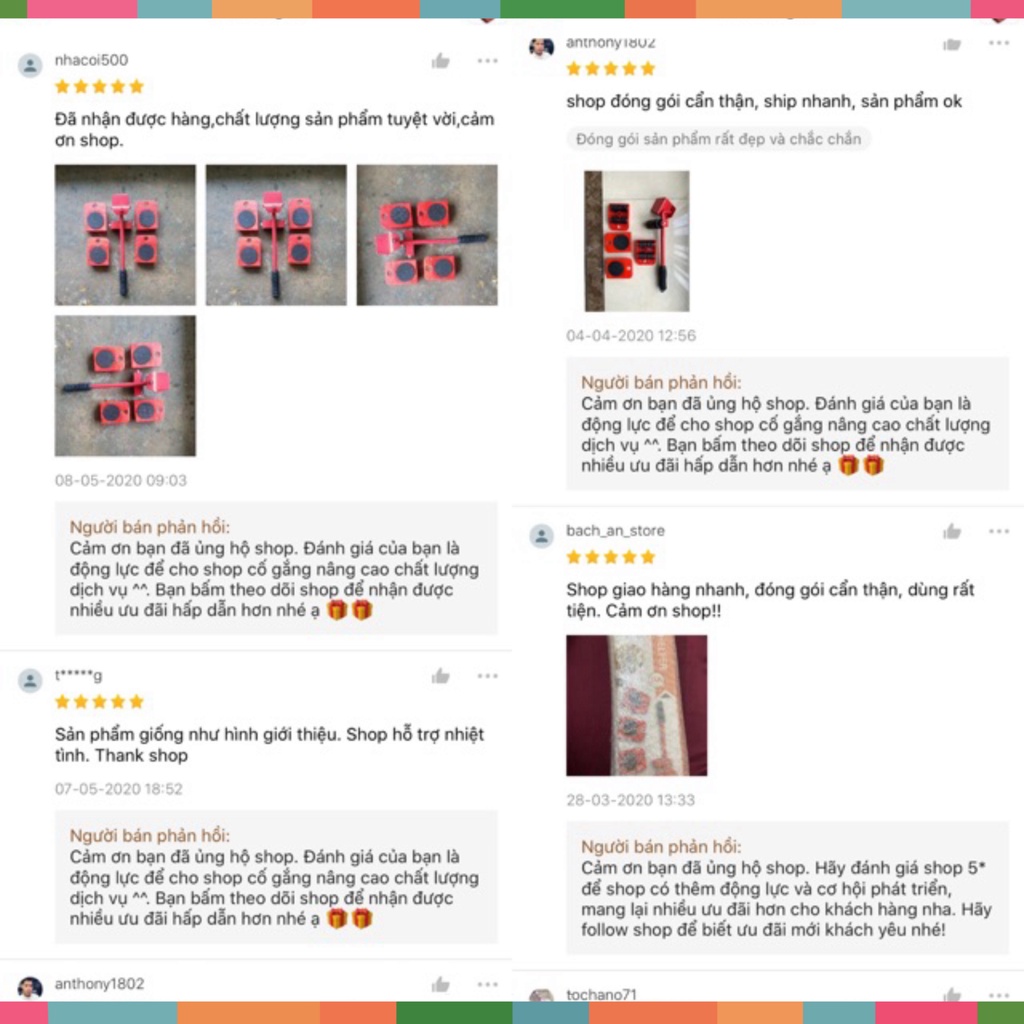Like the review by nhacoi500
Viewport: 1024px width, 1024px height.
pyautogui.click(x=441, y=61)
